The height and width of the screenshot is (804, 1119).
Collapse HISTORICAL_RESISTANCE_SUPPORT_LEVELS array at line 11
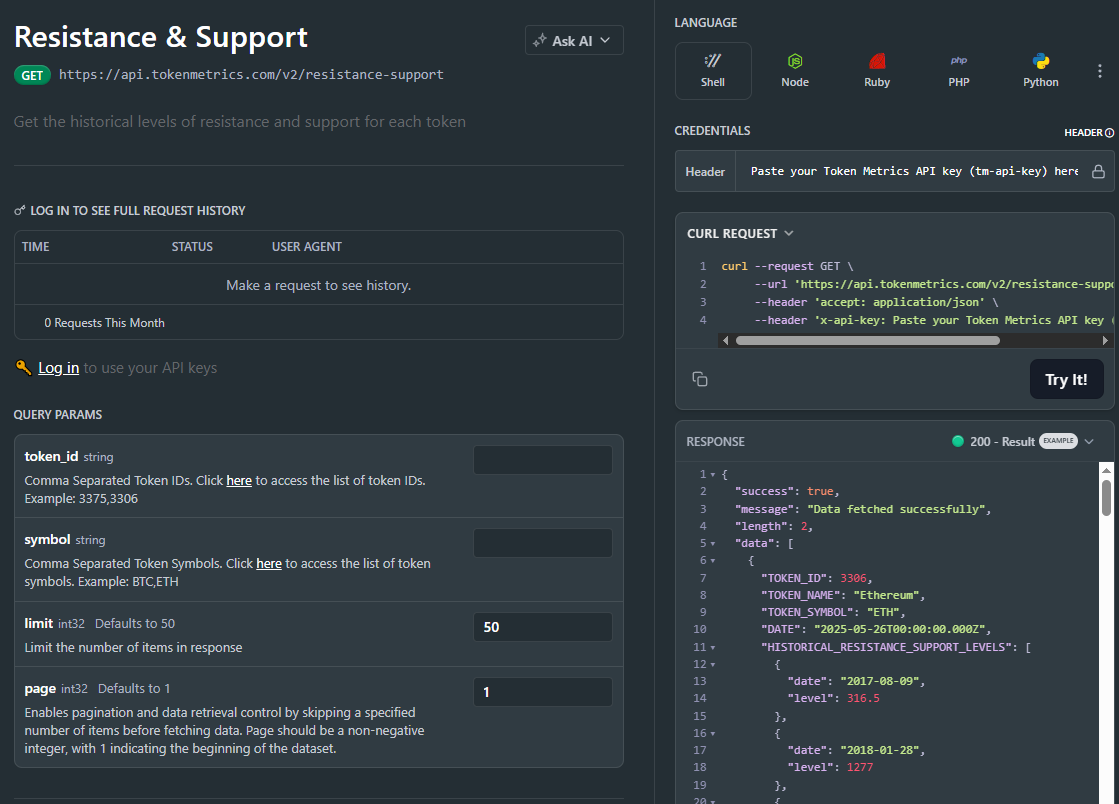pyautogui.click(x=712, y=648)
